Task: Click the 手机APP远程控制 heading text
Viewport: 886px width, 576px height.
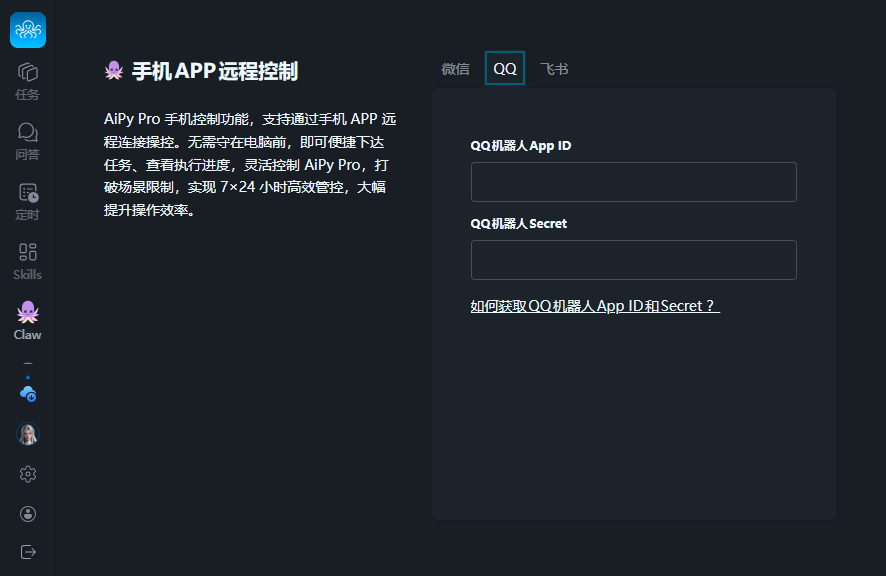Action: [215, 71]
